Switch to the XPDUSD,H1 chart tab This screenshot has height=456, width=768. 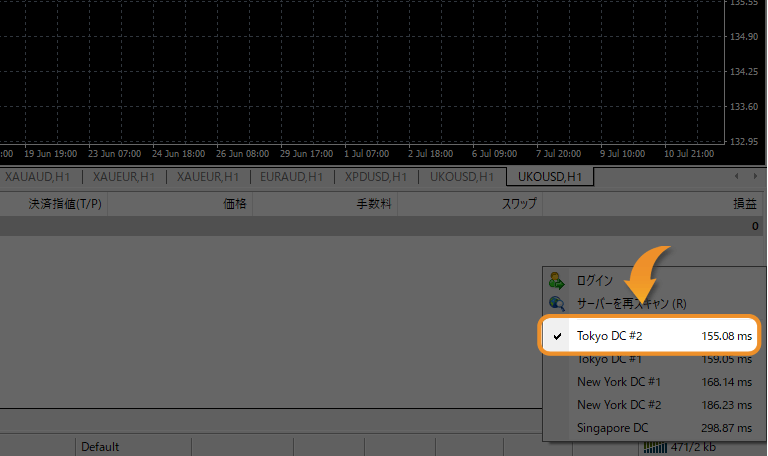376,177
